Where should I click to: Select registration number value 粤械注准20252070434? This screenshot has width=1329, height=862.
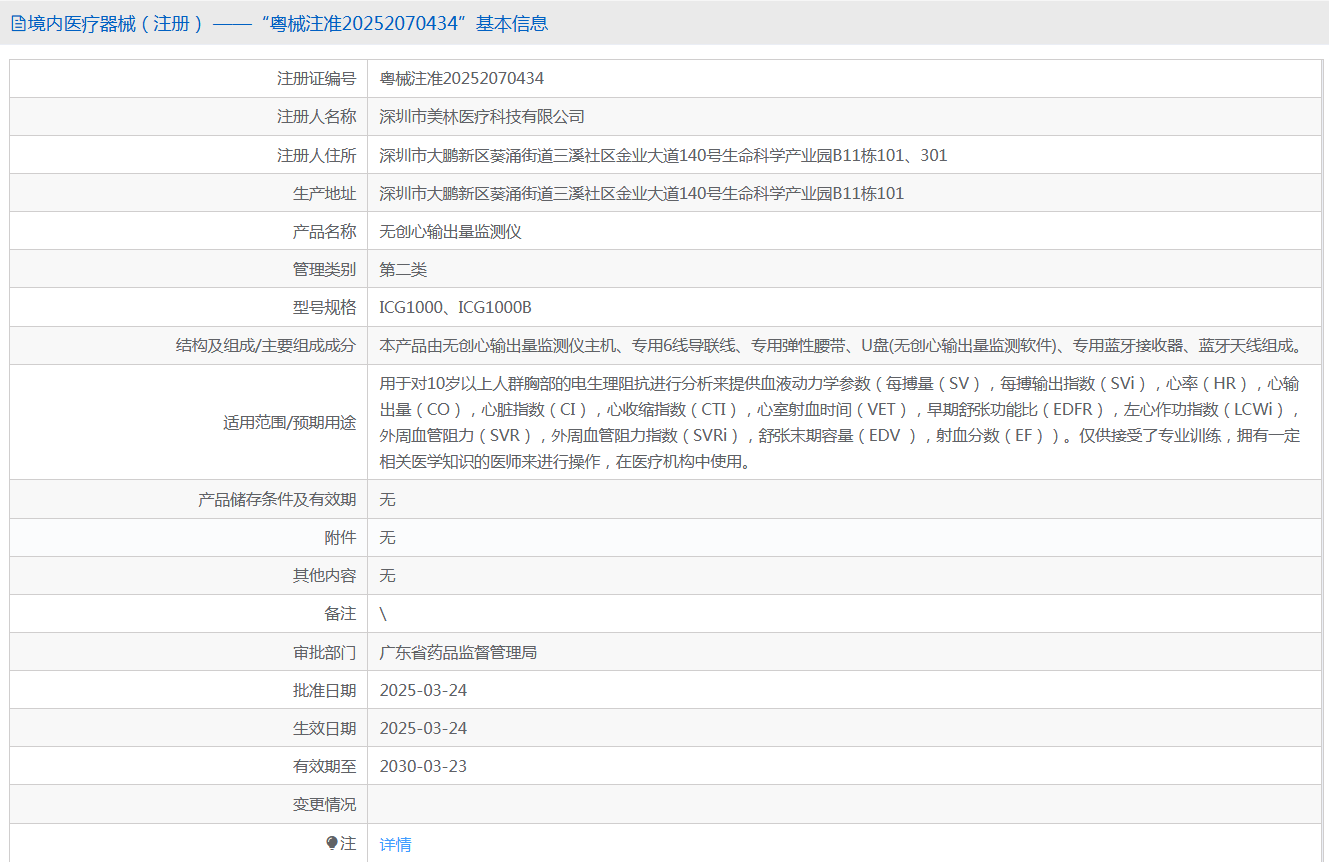coord(462,79)
